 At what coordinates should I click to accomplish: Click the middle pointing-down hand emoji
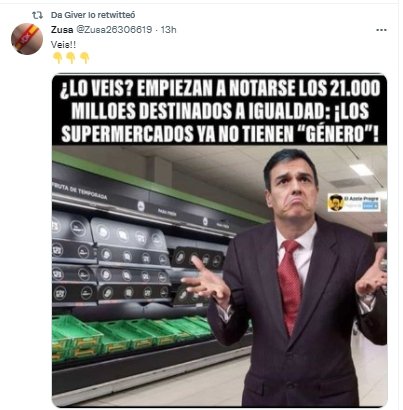(71, 58)
